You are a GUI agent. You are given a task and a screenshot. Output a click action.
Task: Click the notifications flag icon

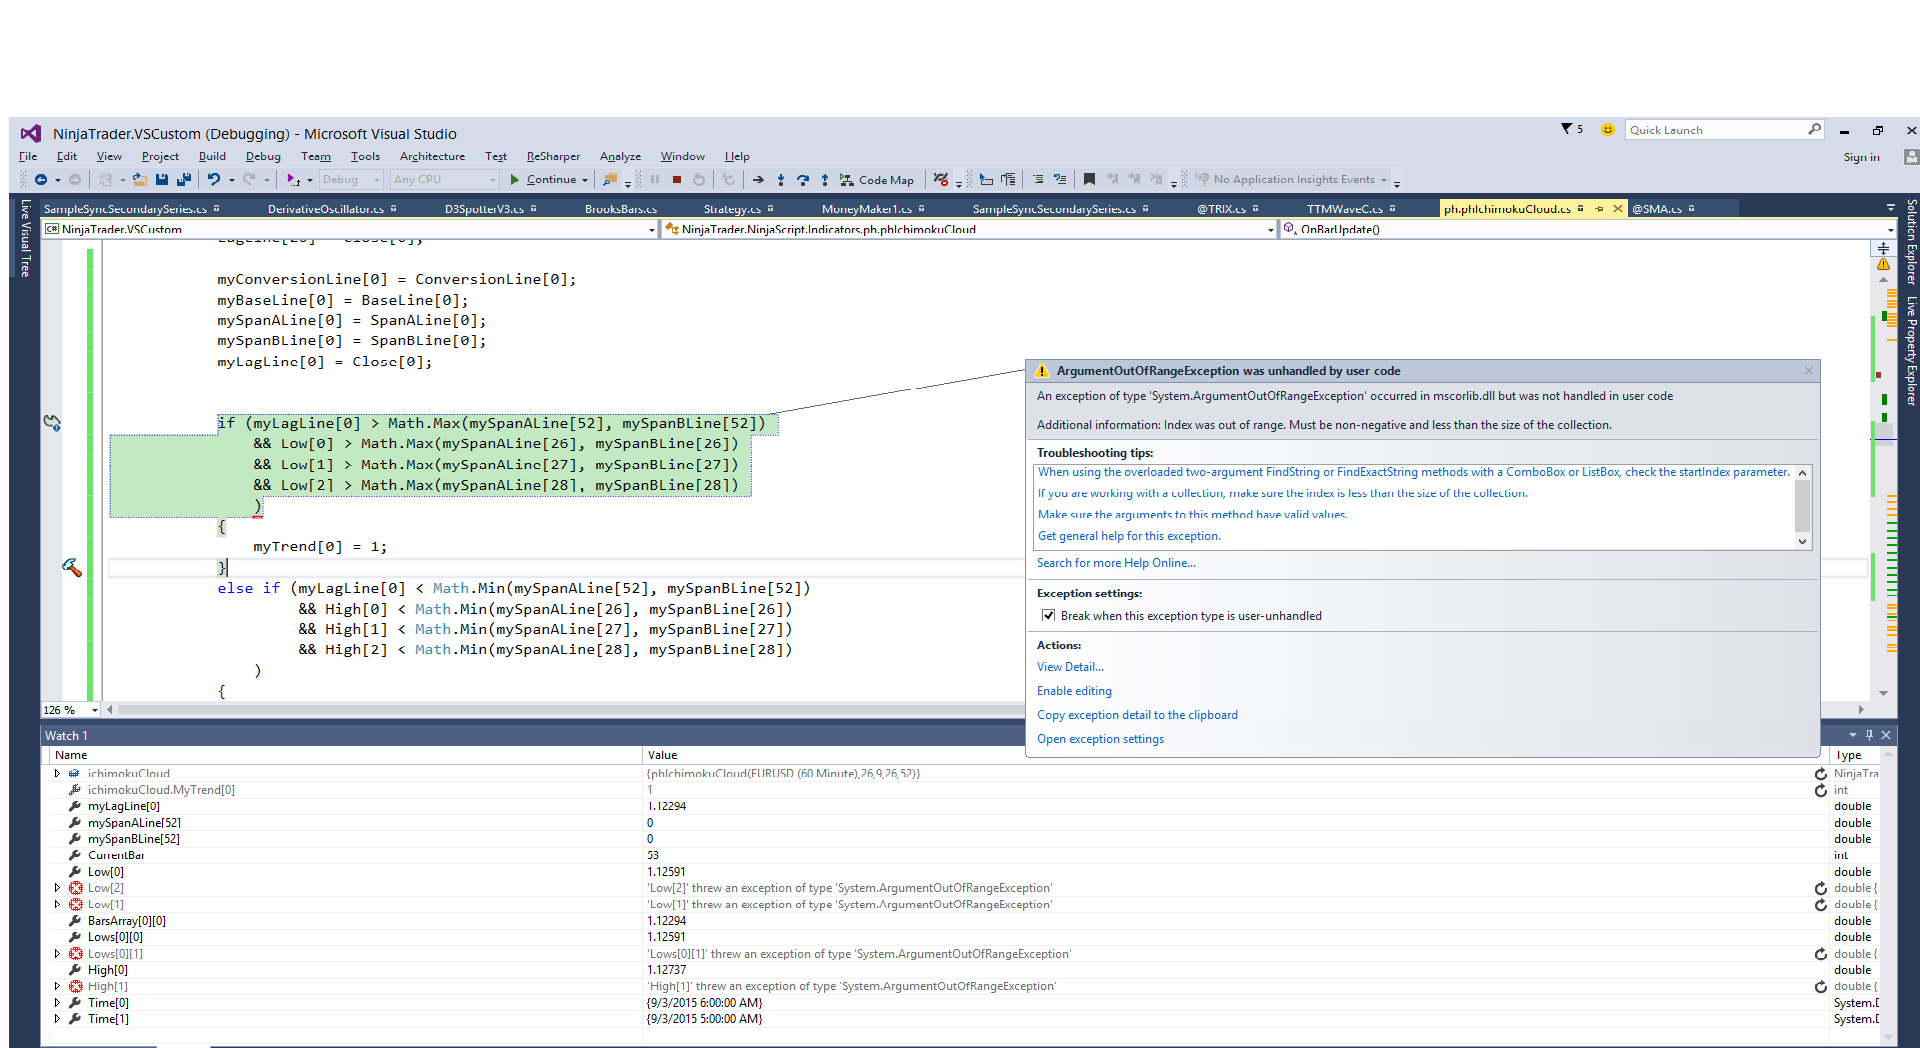click(x=1567, y=129)
